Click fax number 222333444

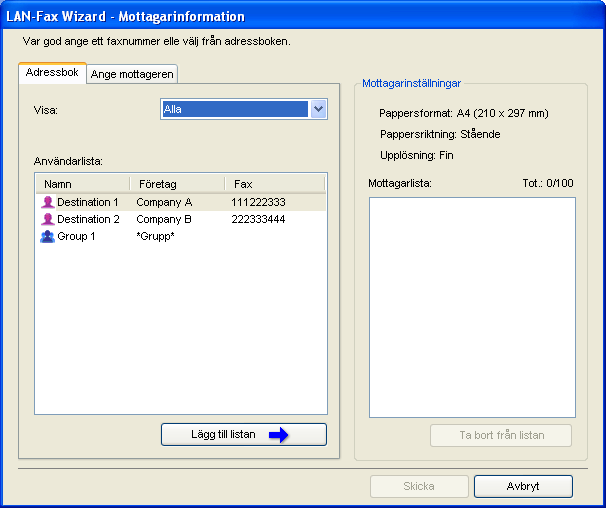point(258,219)
